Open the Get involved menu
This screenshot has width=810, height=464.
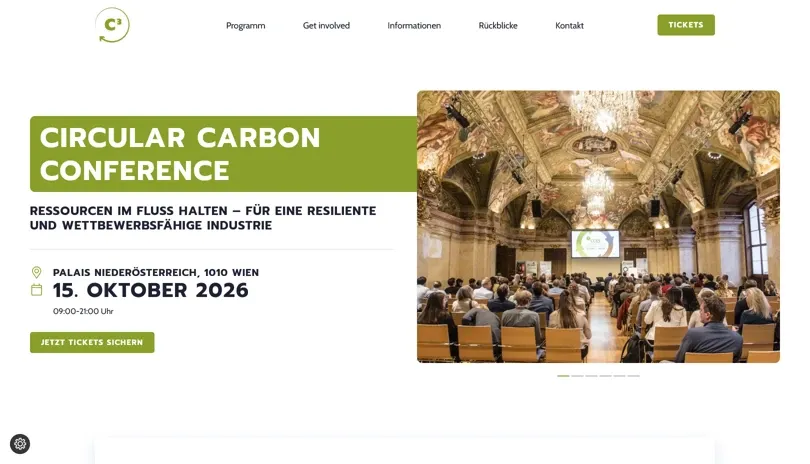[x=326, y=26]
